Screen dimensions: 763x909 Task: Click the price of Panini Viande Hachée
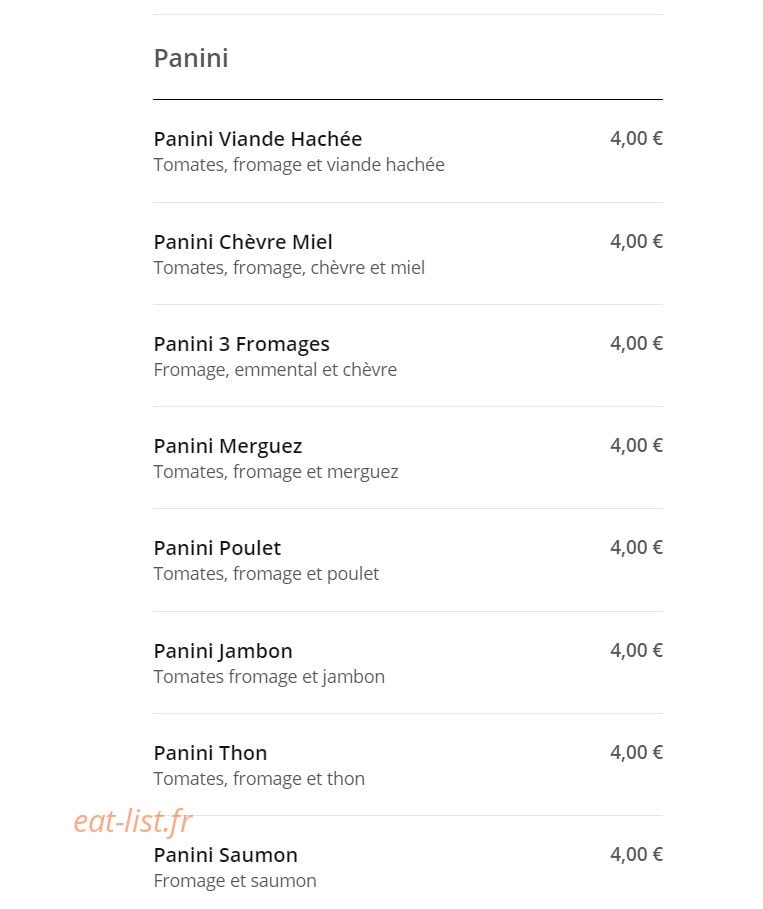636,139
